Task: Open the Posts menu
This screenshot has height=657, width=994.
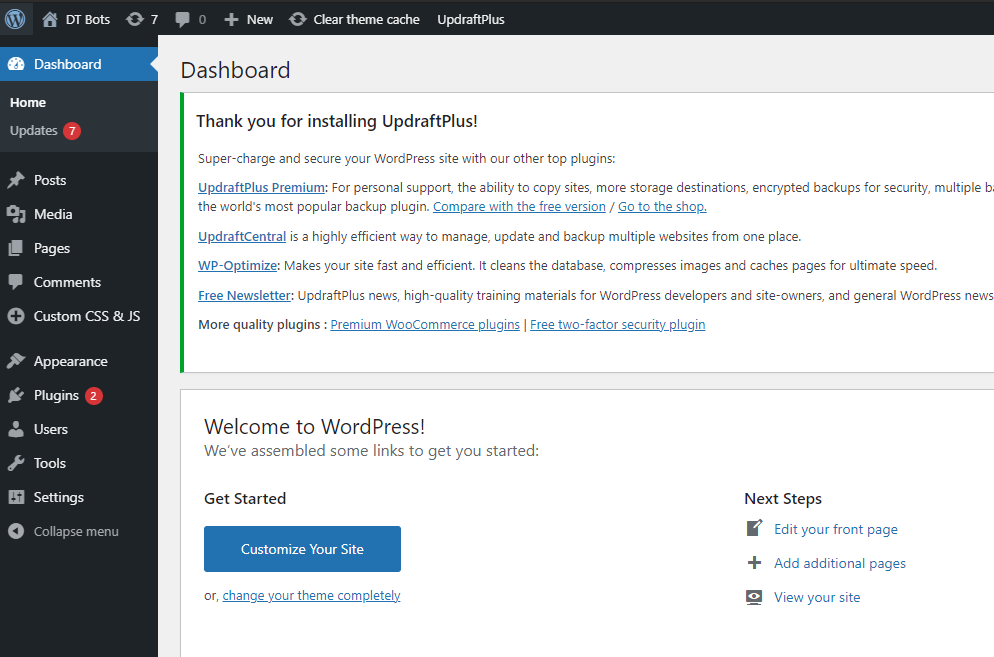Action: point(79,180)
